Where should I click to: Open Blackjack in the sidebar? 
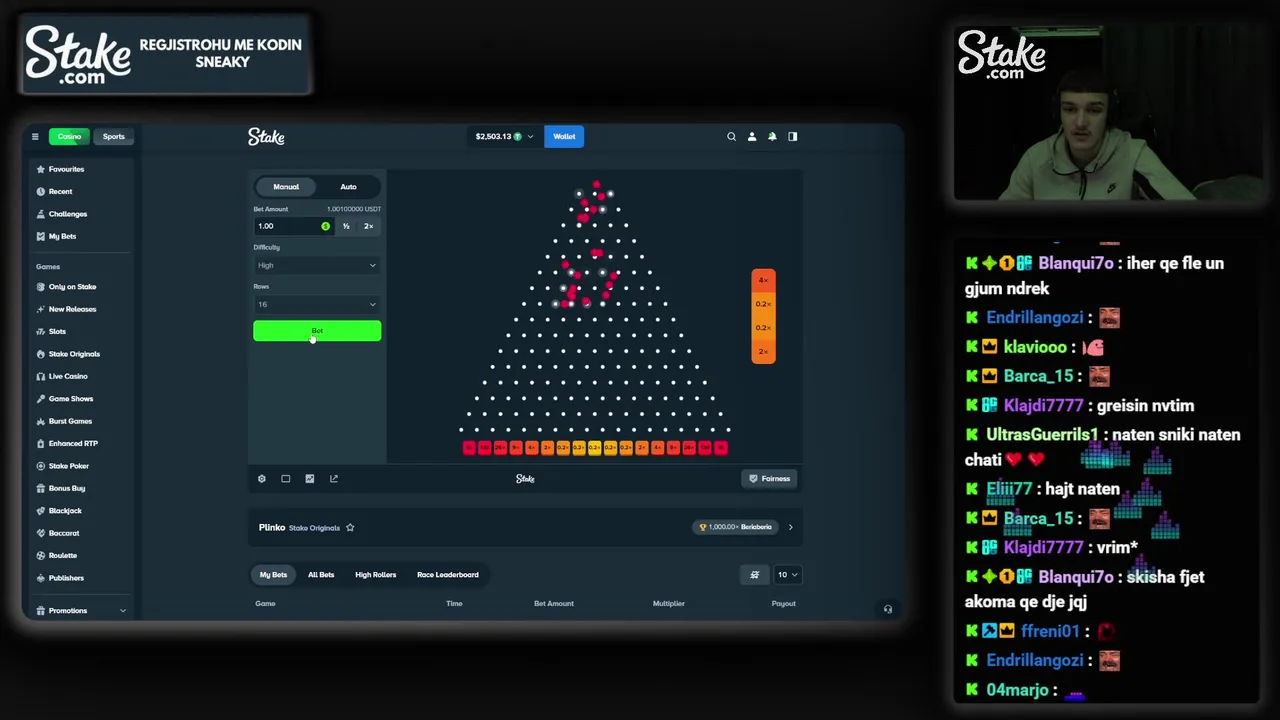click(x=65, y=511)
